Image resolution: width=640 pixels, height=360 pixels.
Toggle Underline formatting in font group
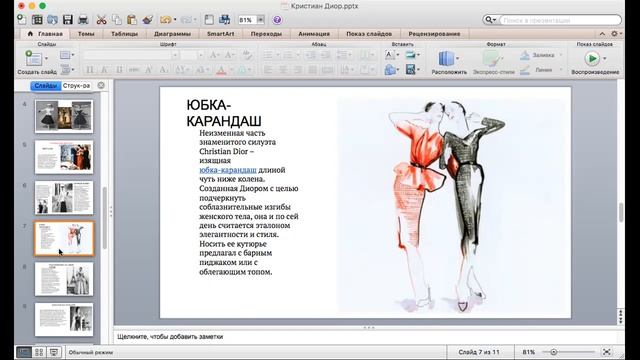(119, 70)
